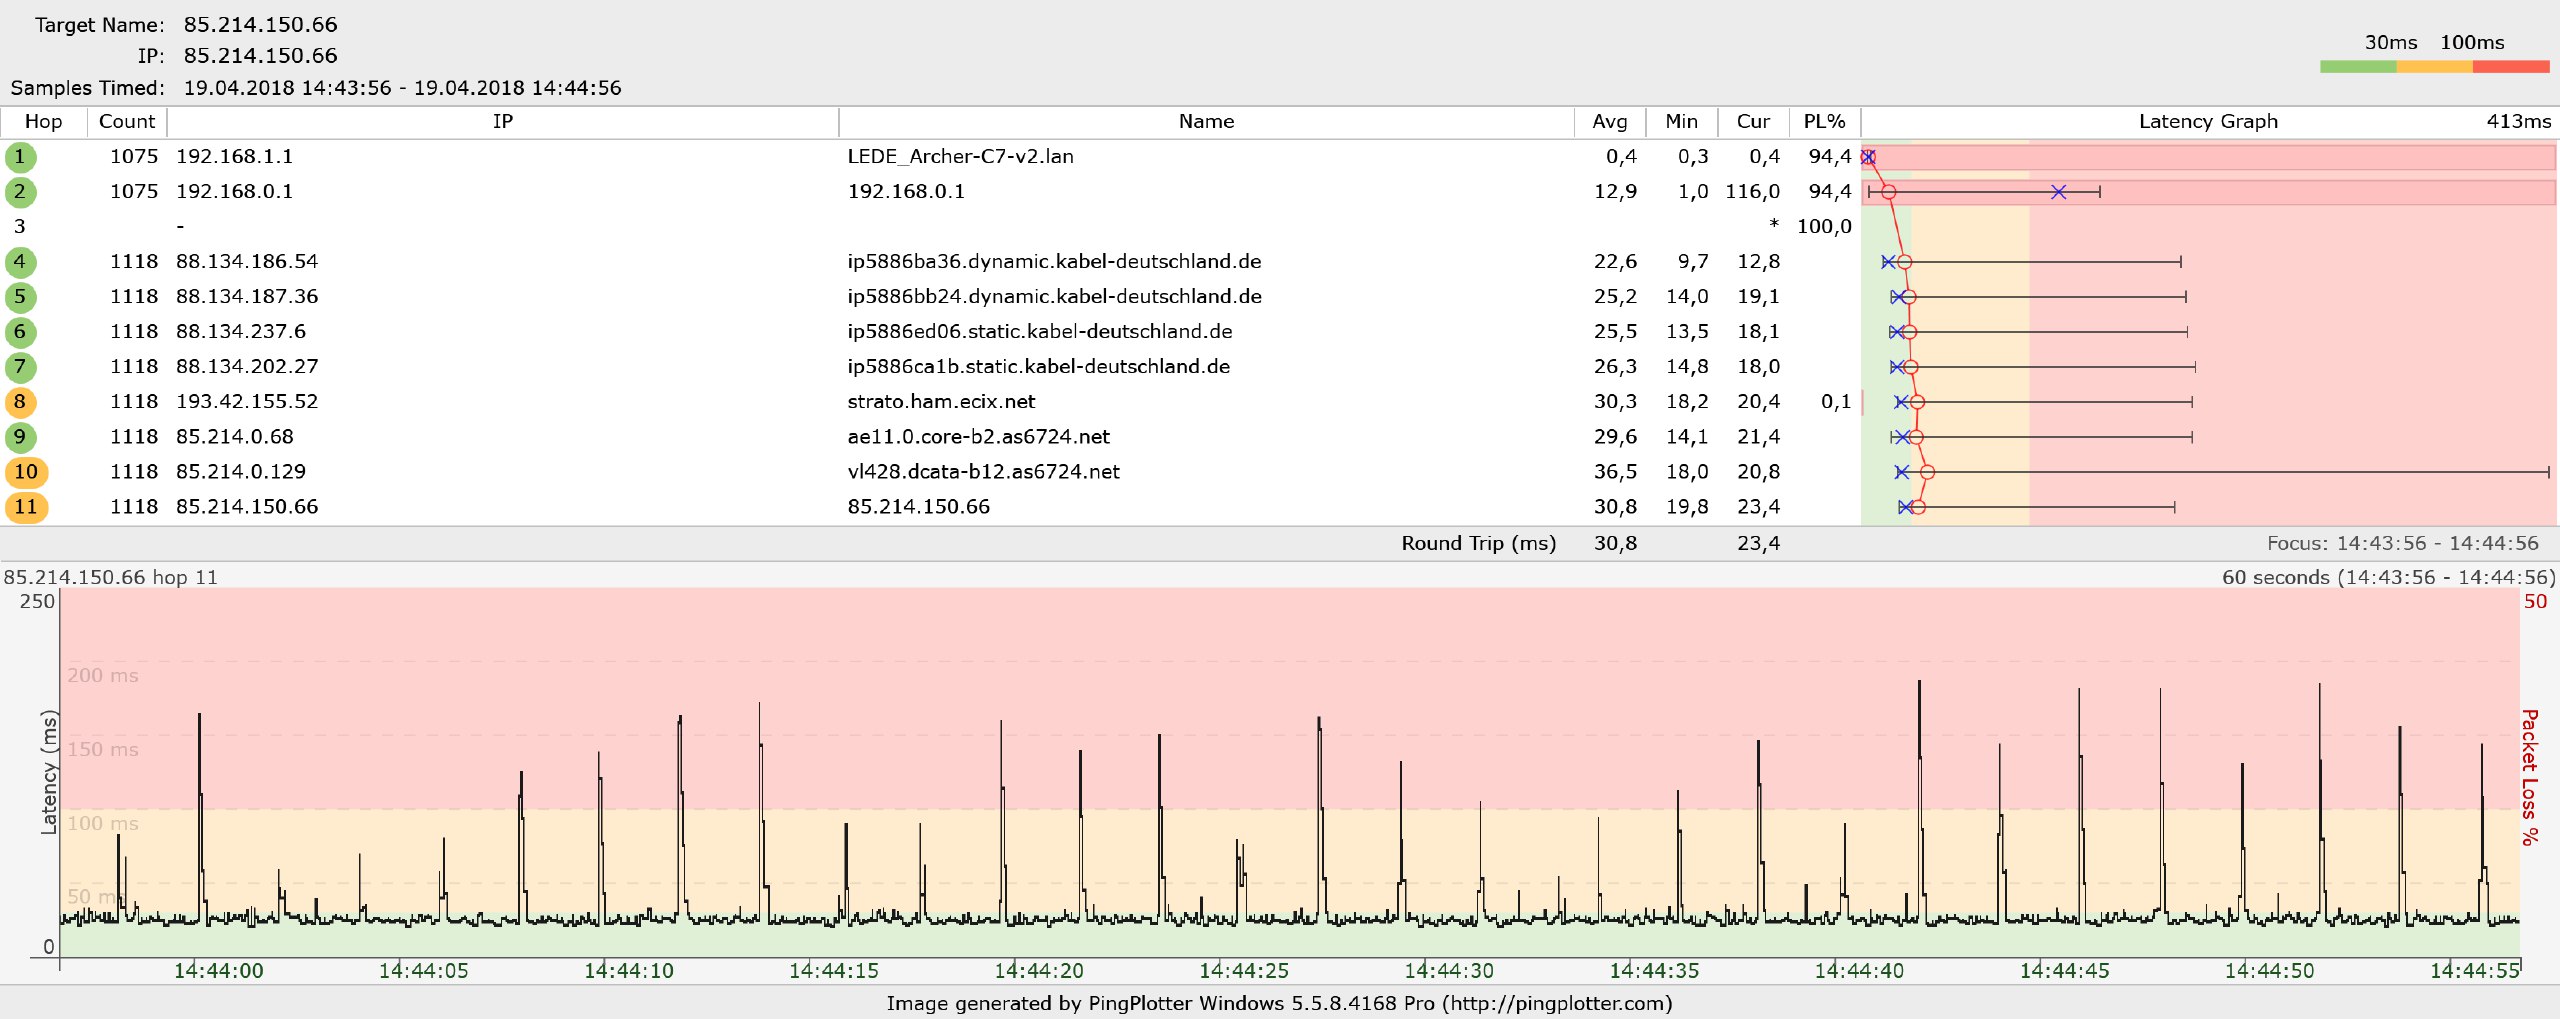Screen dimensions: 2560x1019
Task: Sort by the PL% column header
Action: click(x=1824, y=121)
